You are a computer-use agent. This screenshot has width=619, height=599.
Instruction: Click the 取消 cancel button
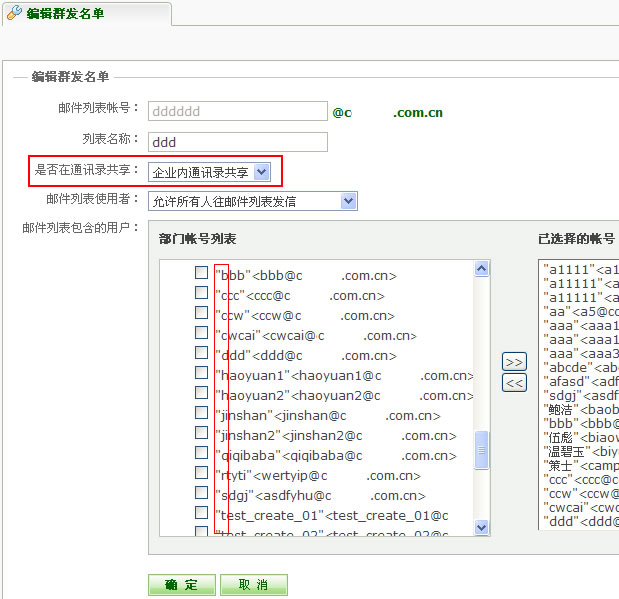[254, 585]
